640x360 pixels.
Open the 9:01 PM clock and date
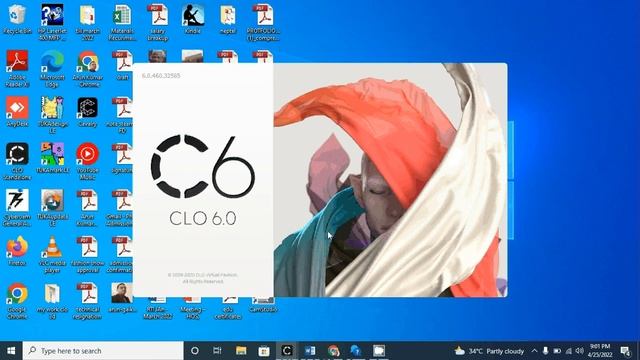coord(600,351)
